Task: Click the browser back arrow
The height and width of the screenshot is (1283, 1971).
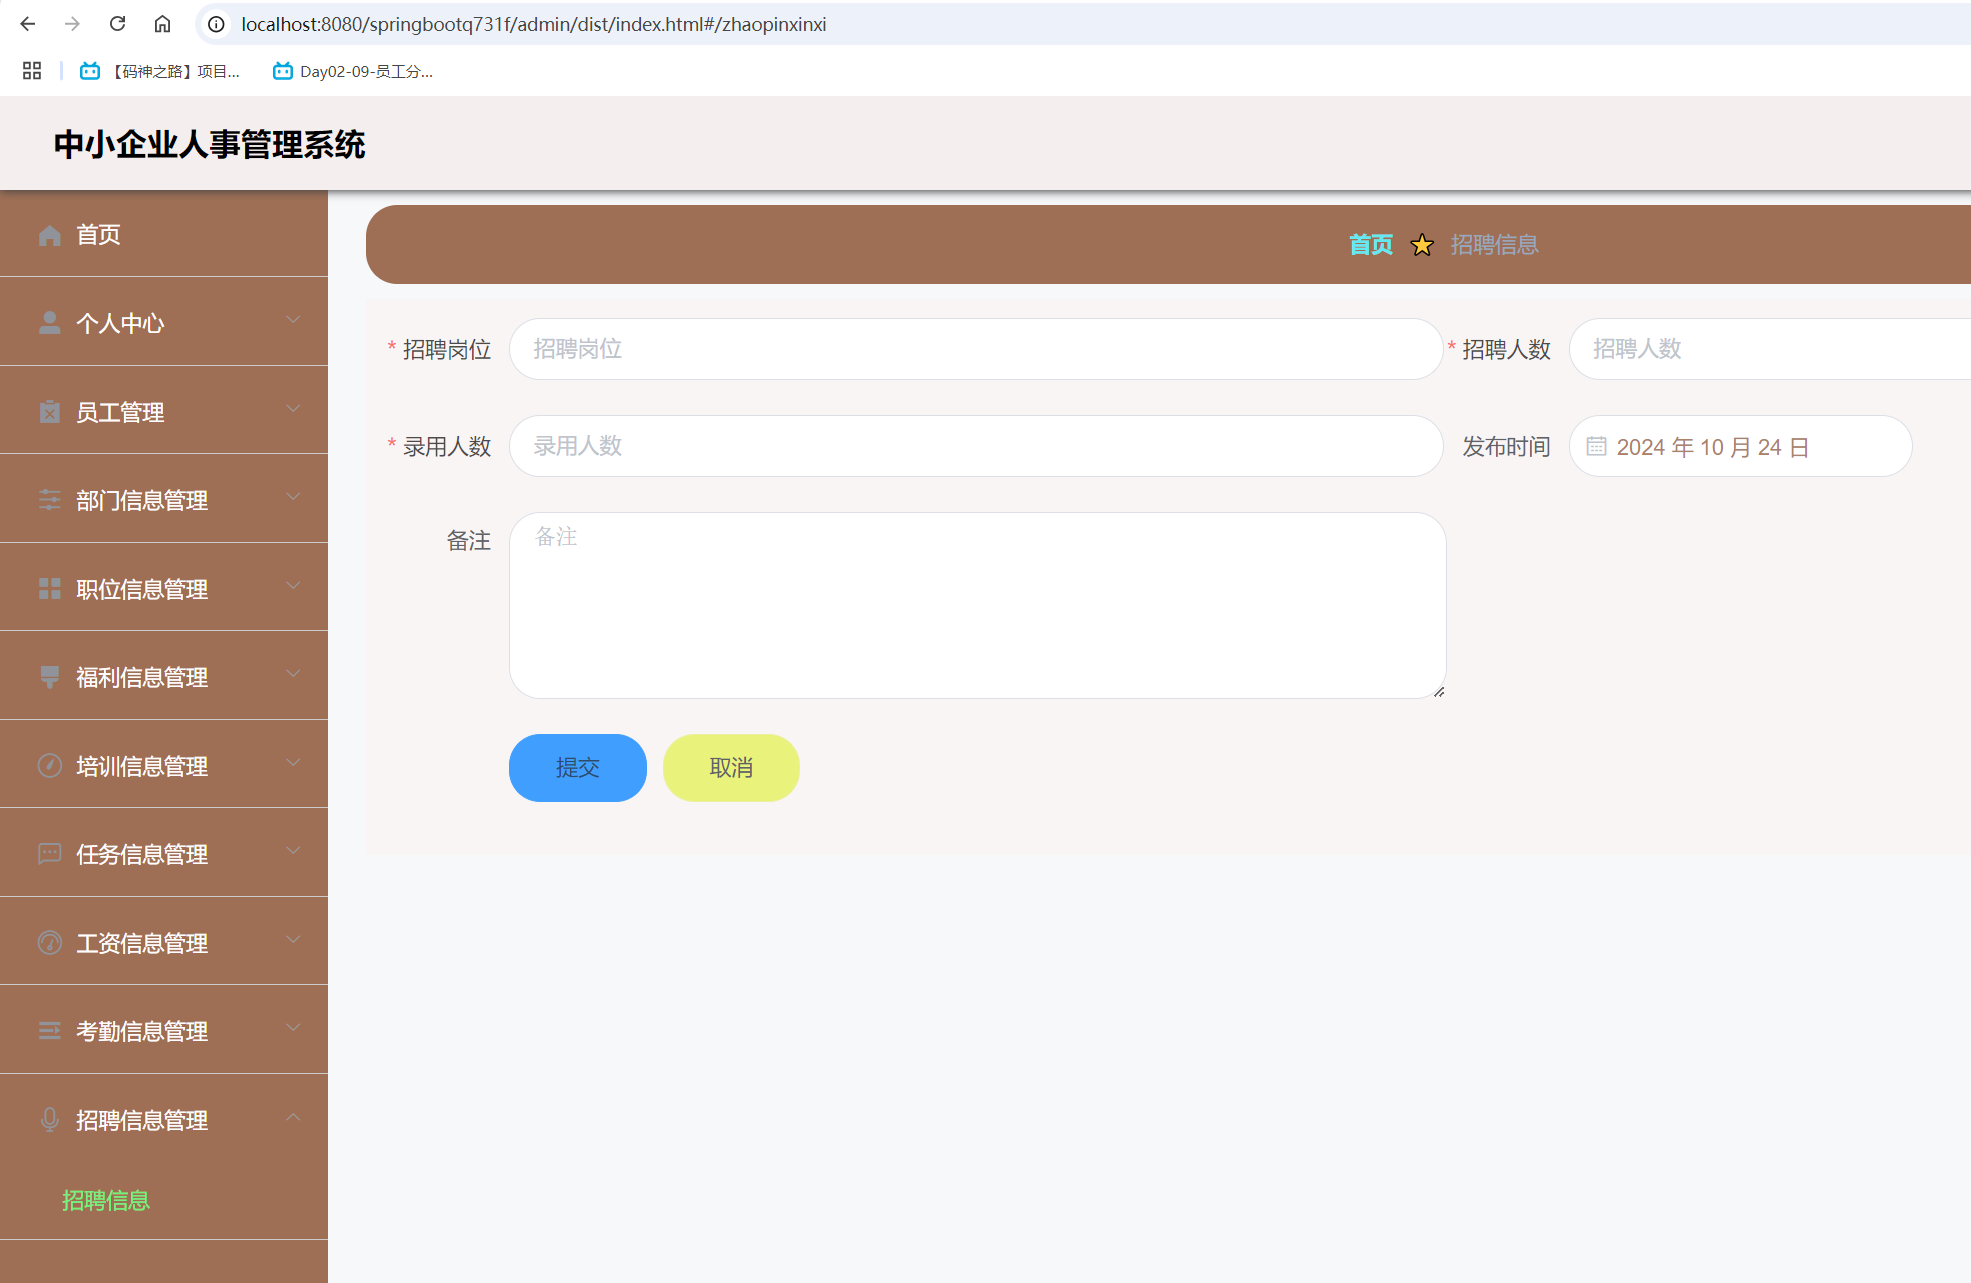Action: tap(28, 24)
